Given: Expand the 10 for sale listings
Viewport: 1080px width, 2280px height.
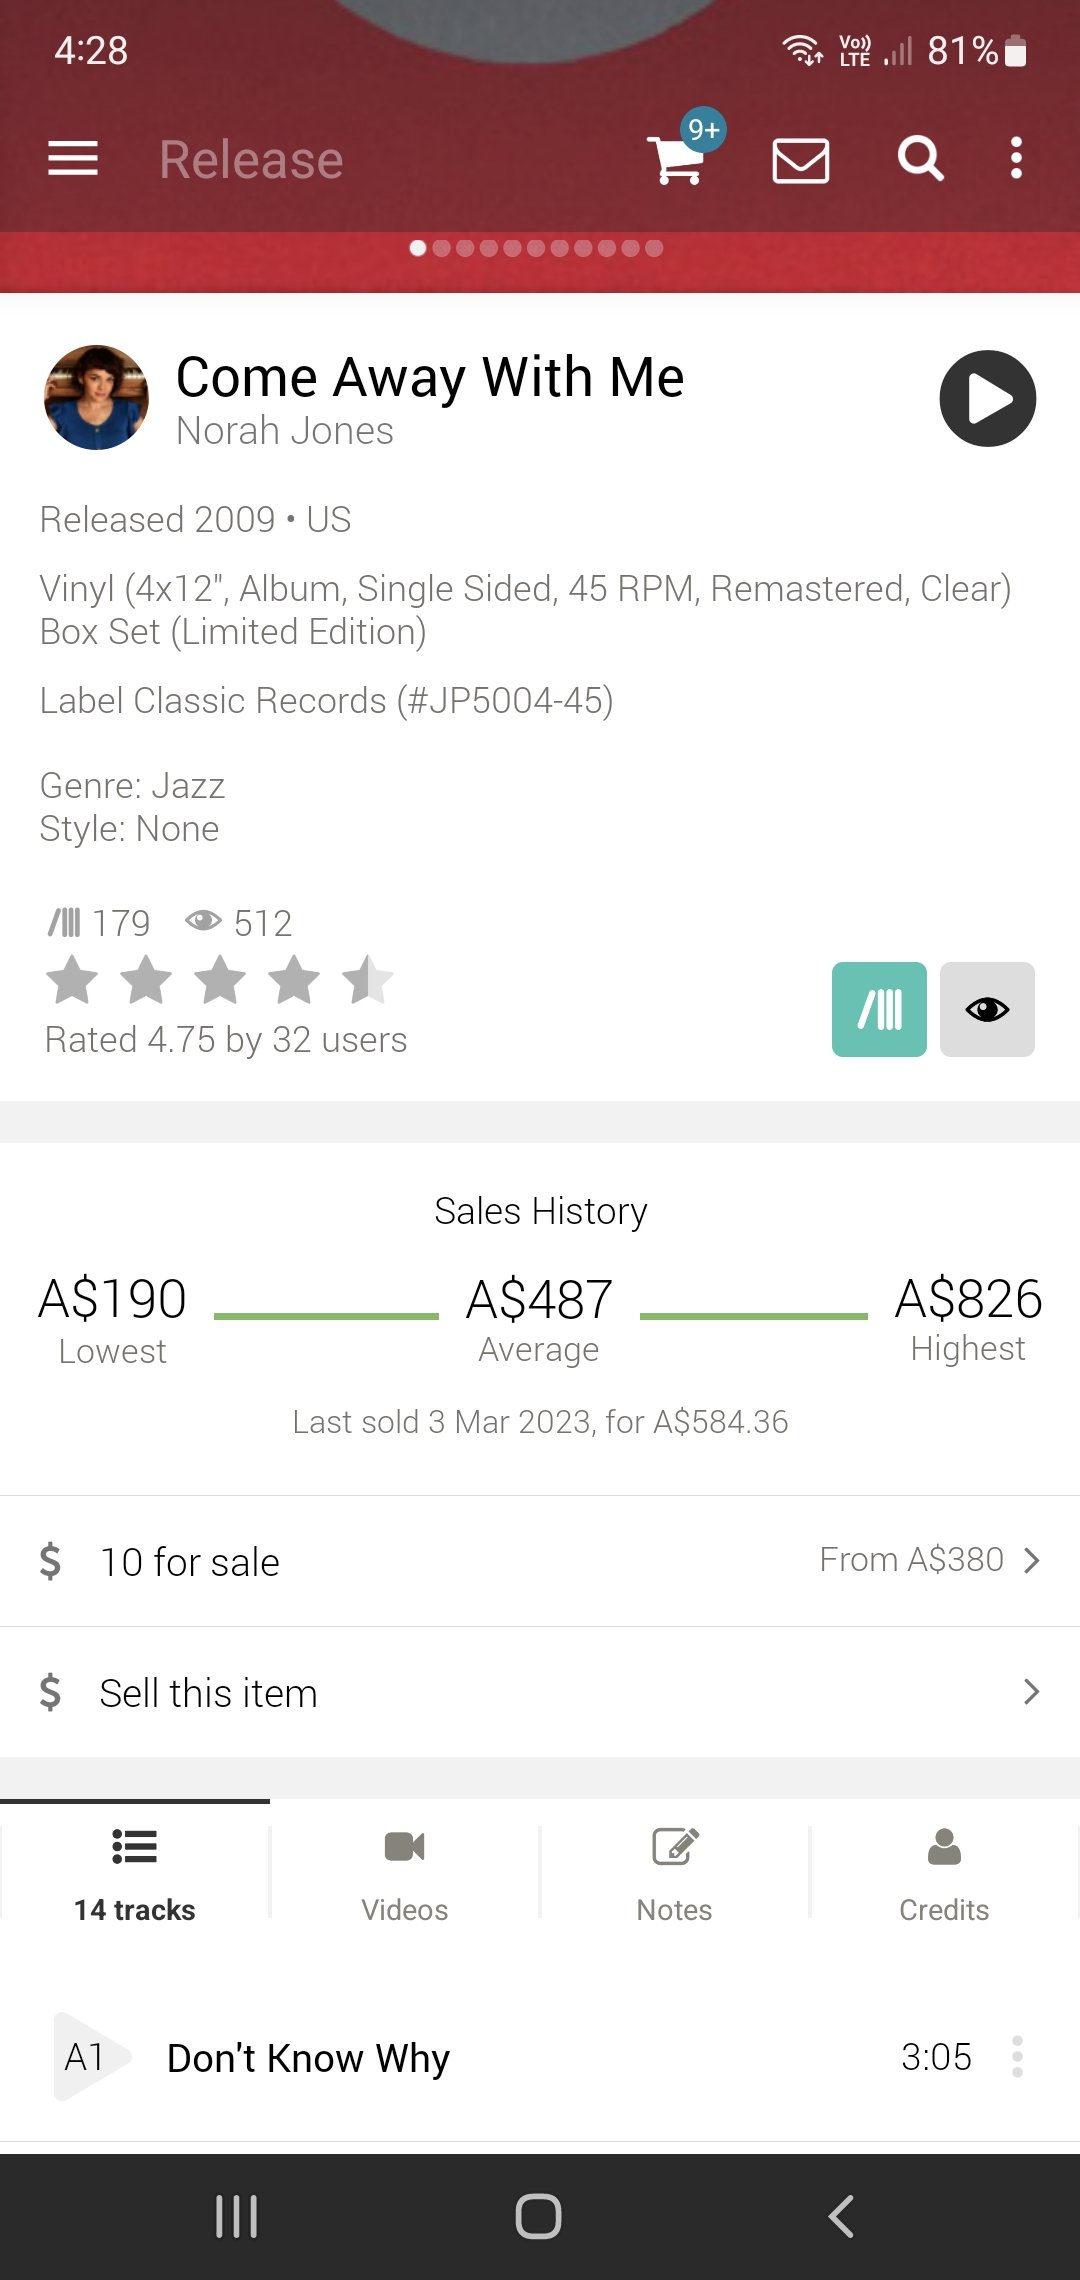Looking at the screenshot, I should 540,1561.
